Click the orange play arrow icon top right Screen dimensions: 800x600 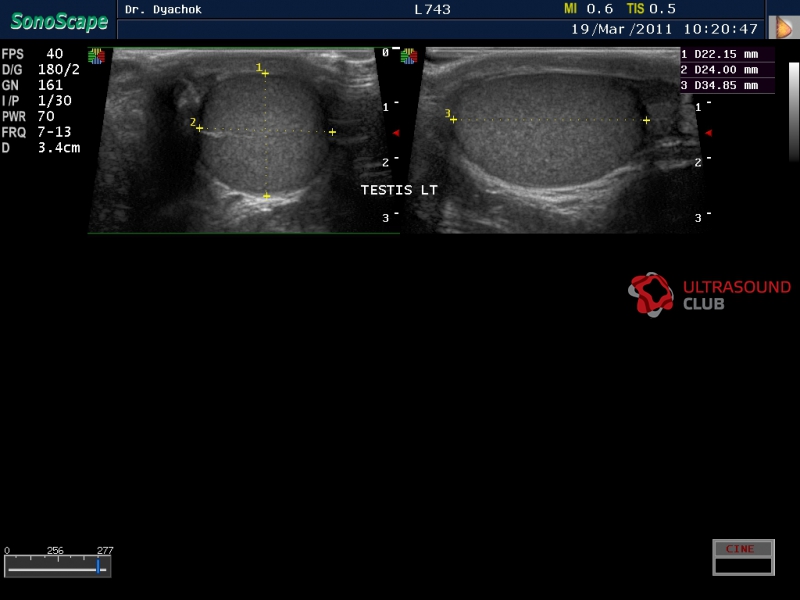(784, 28)
